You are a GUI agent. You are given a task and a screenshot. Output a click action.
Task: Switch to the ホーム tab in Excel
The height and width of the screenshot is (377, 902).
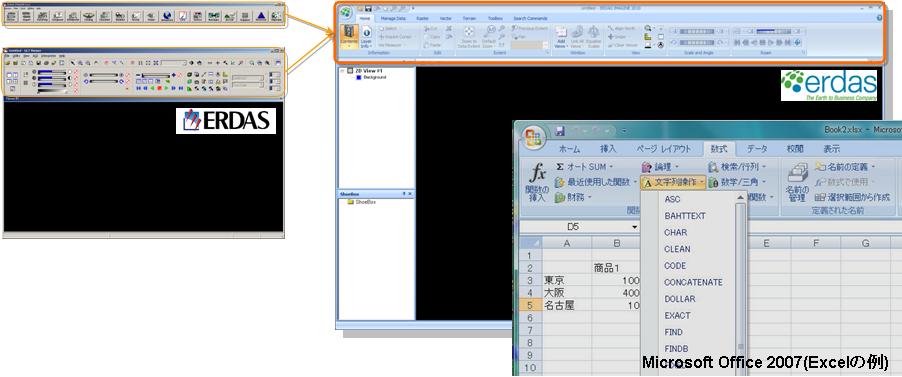tap(570, 148)
